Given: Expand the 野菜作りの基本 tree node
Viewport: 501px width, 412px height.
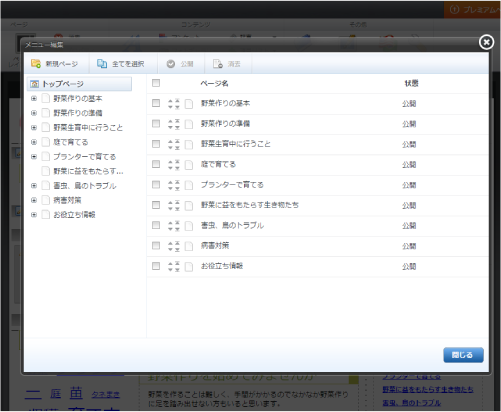Looking at the screenshot, I should coord(34,98).
